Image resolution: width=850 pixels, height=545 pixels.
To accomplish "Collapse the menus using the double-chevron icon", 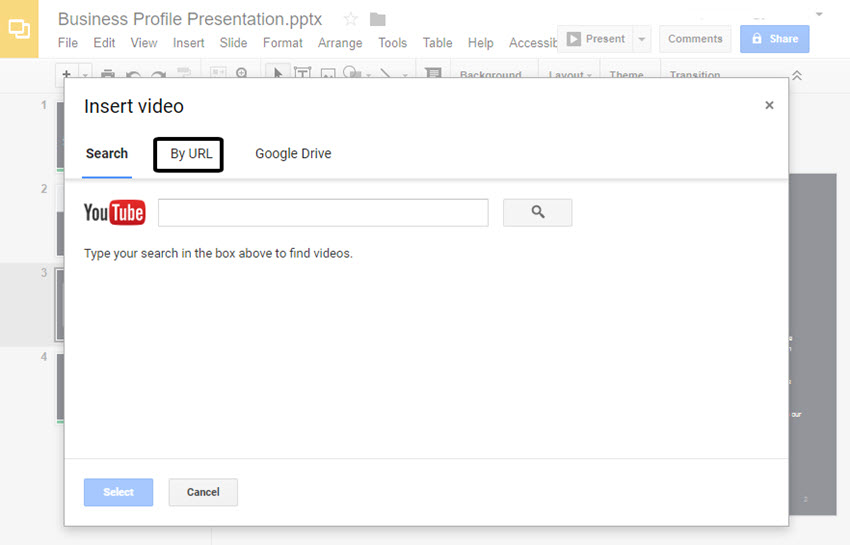I will pyautogui.click(x=796, y=75).
